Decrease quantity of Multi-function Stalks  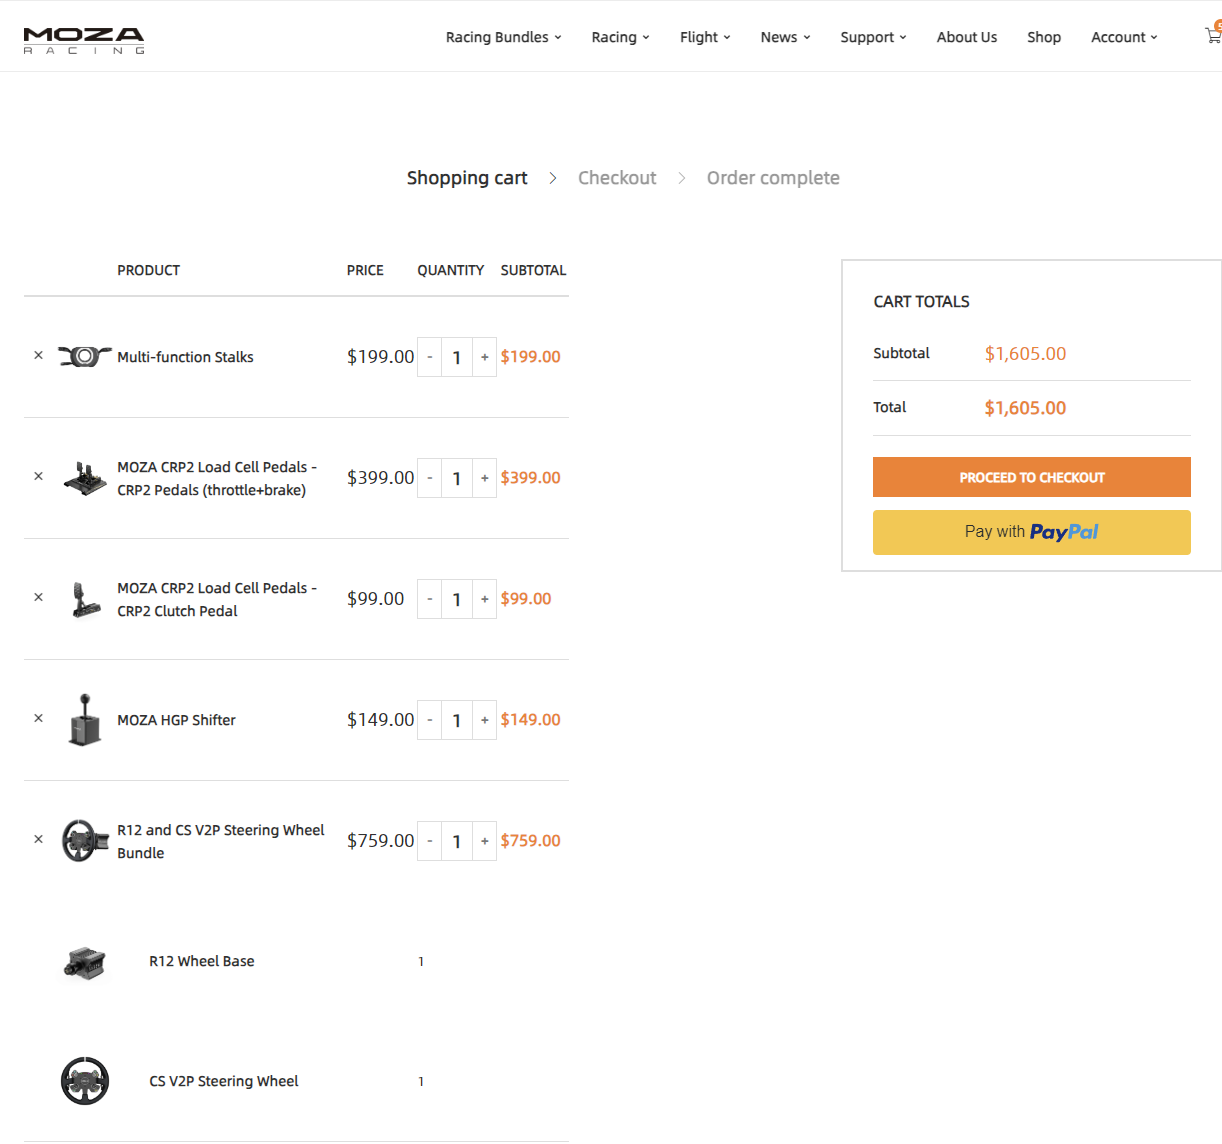pyautogui.click(x=430, y=357)
